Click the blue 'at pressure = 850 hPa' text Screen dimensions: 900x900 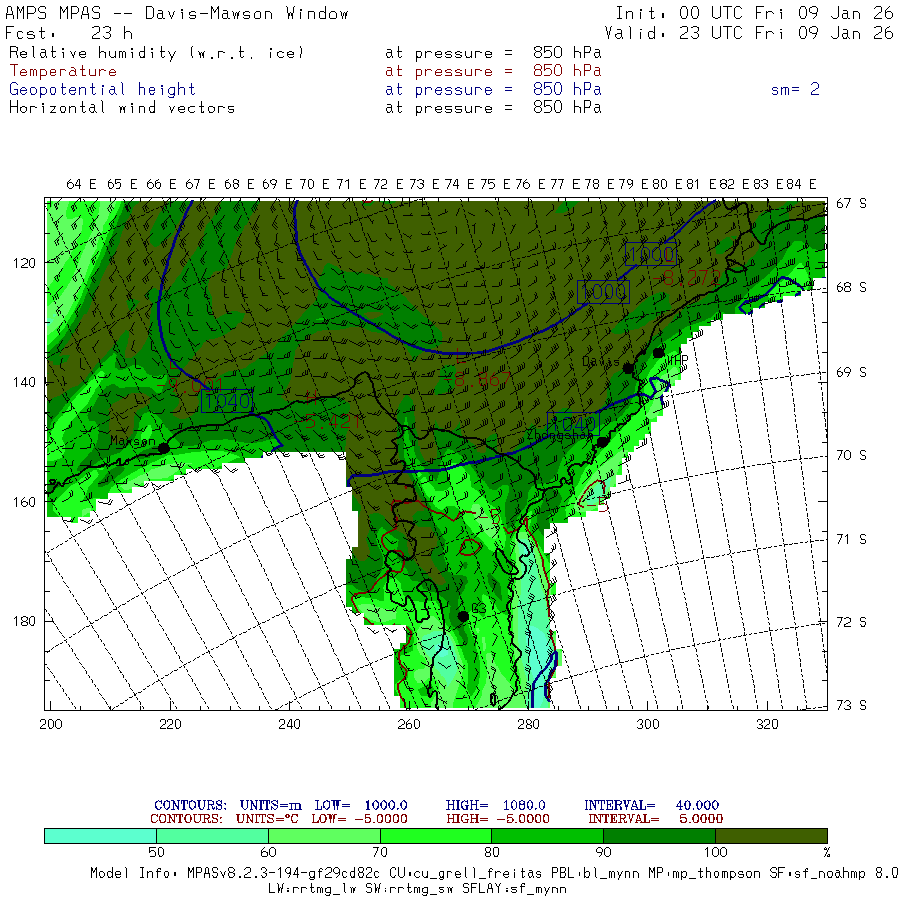click(493, 90)
